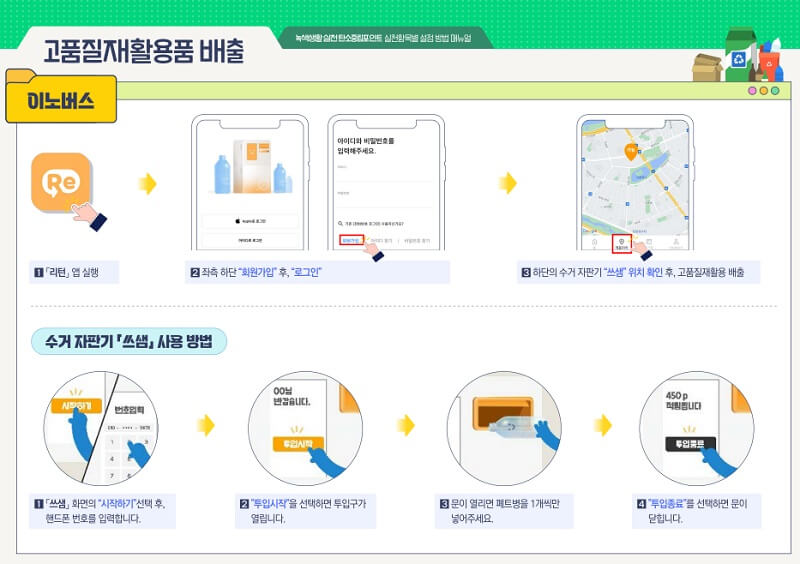Click the vending machine image in first phone
800x564 pixels.
252,166
